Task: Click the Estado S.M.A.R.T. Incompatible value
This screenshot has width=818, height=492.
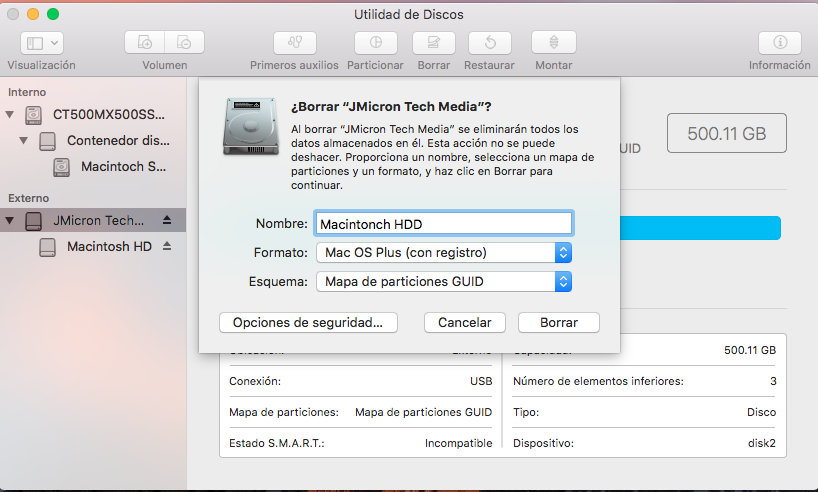Action: coord(459,443)
